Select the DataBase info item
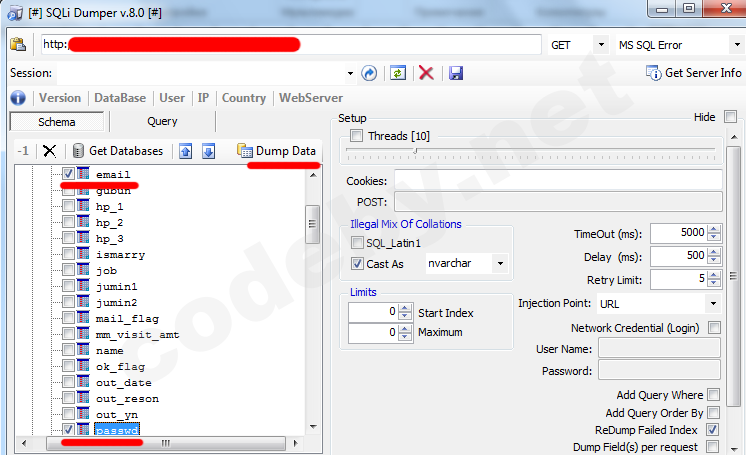 coord(120,98)
